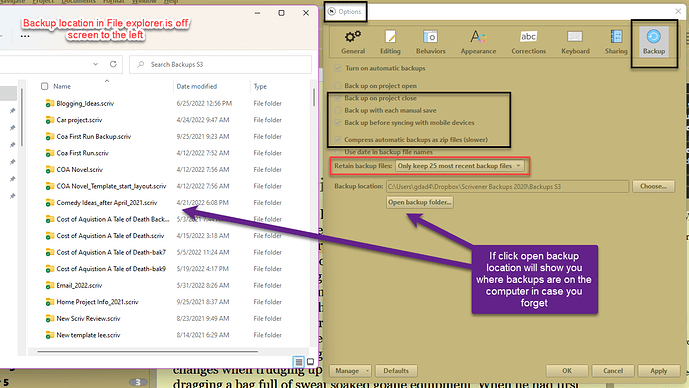Open the General options tab
This screenshot has height=388, width=689.
(353, 42)
